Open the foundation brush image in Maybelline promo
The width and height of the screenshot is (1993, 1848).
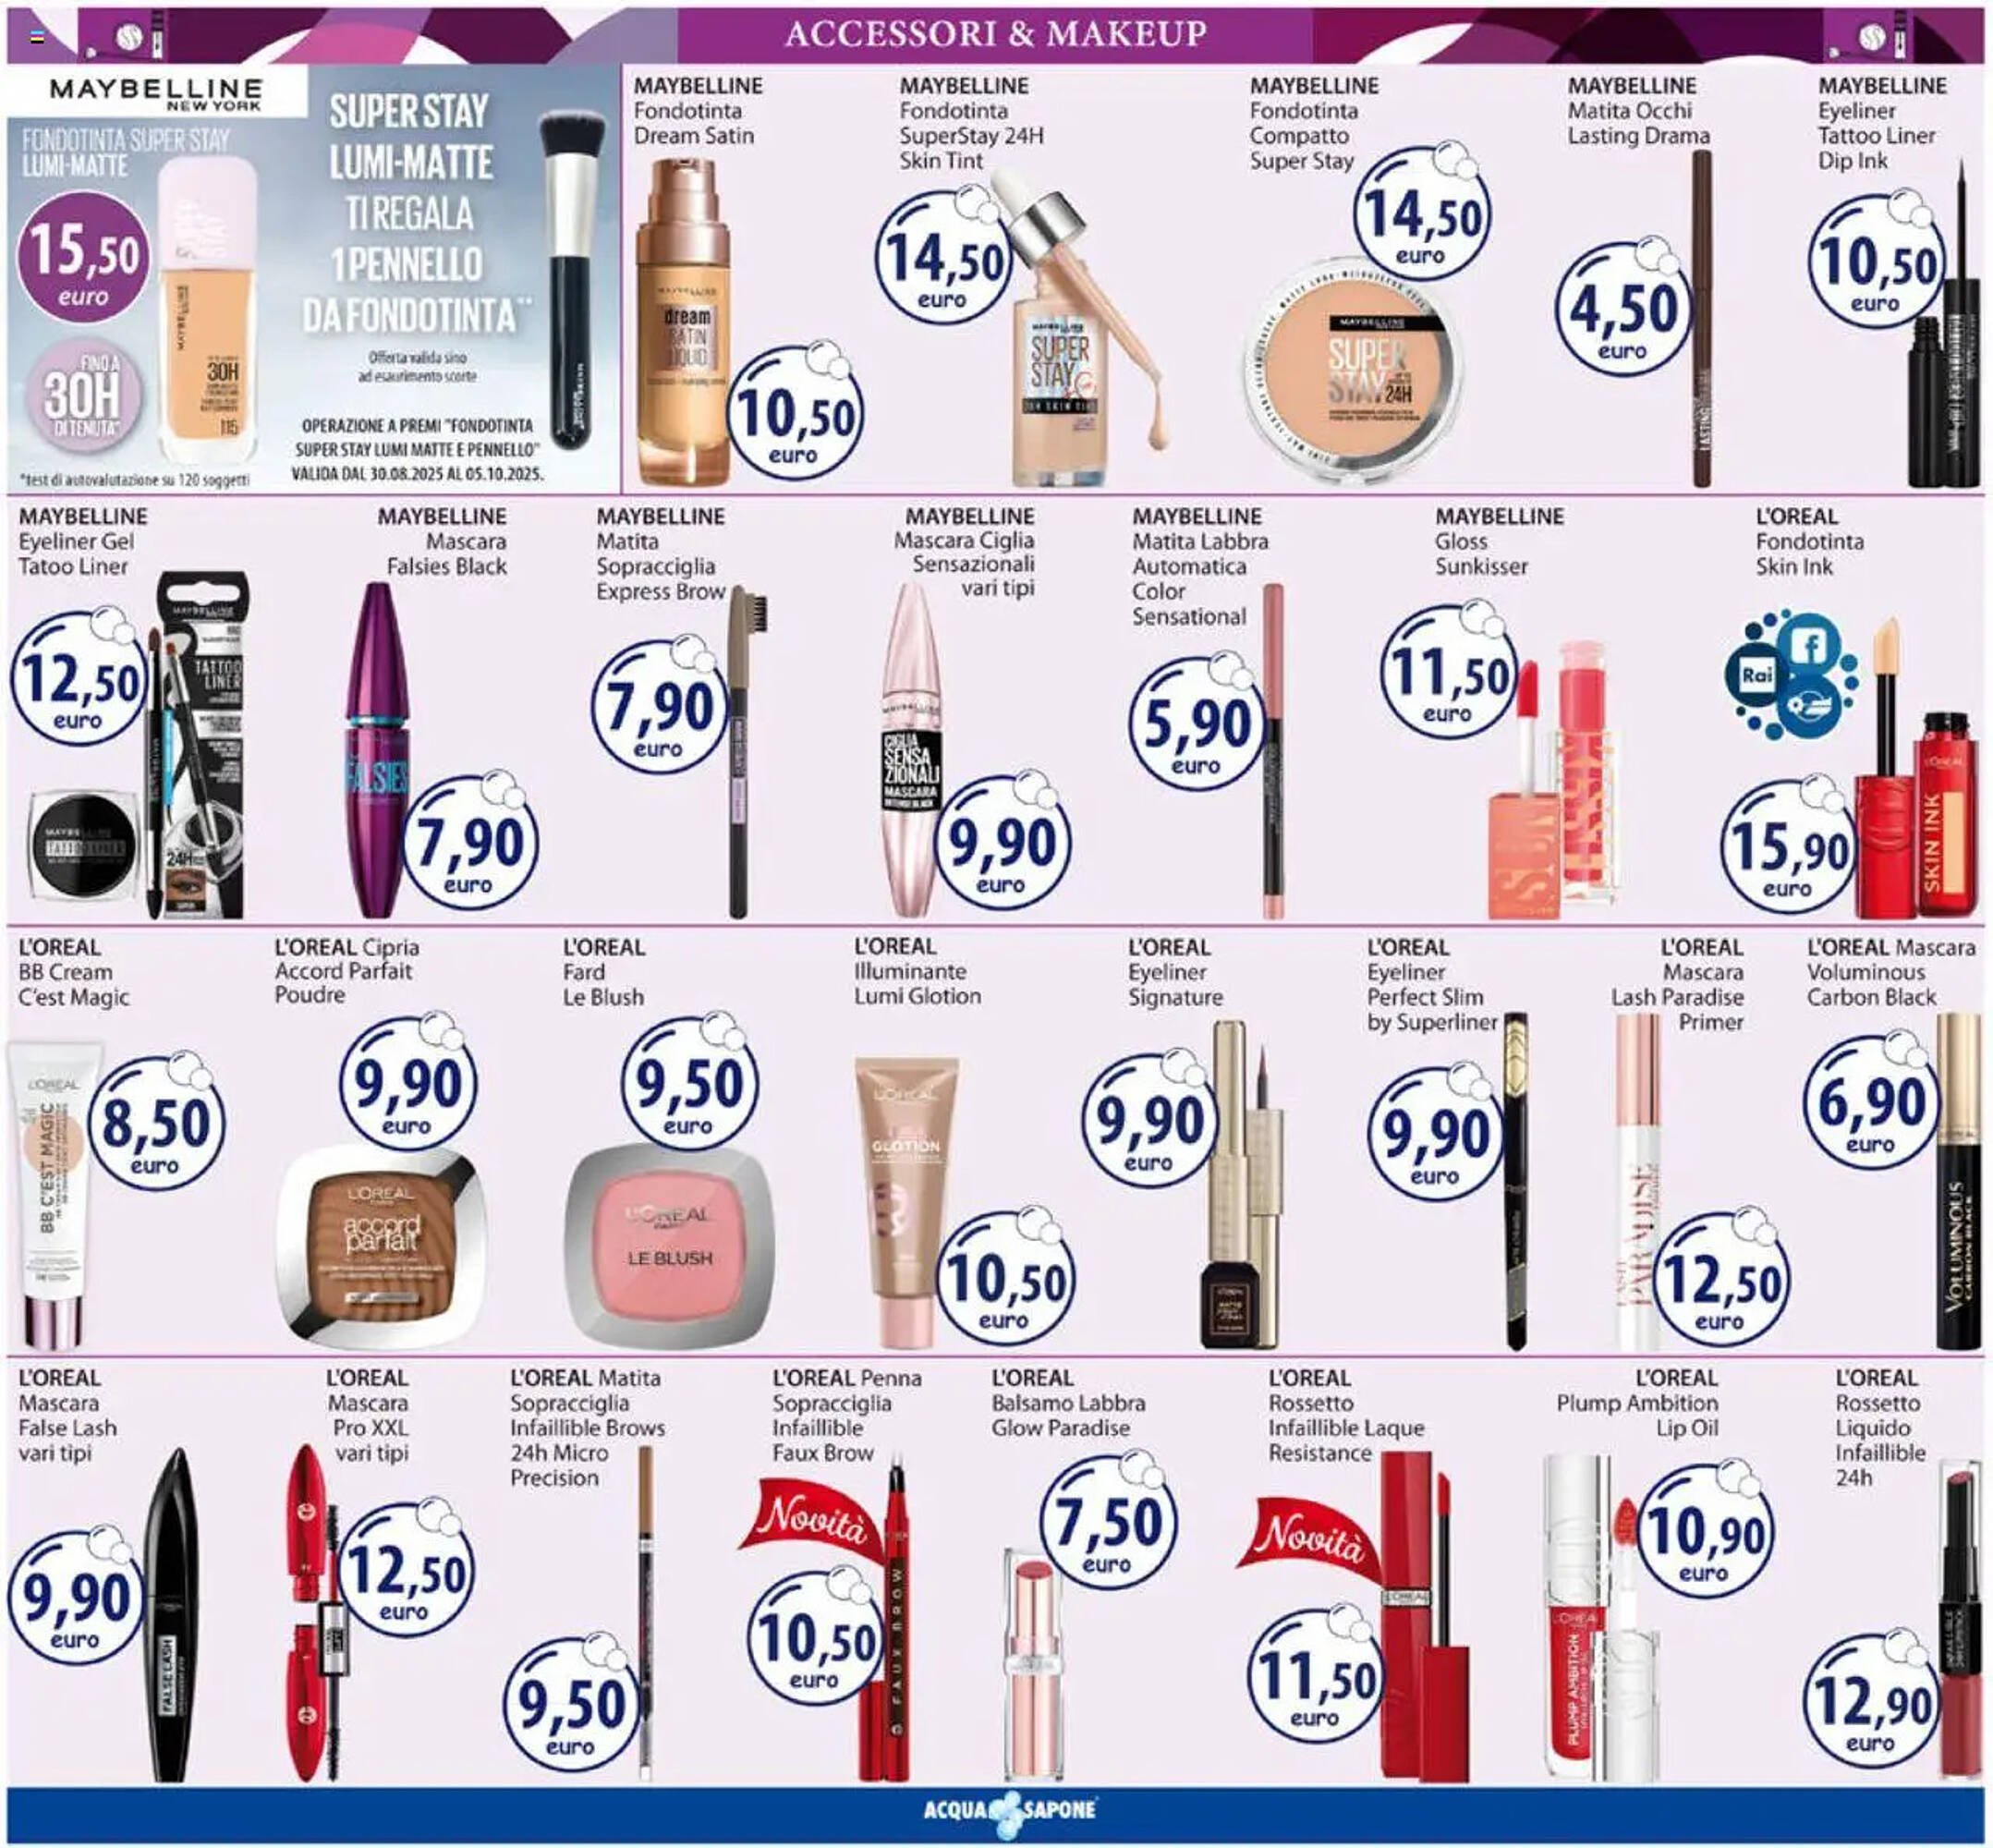coord(573,280)
